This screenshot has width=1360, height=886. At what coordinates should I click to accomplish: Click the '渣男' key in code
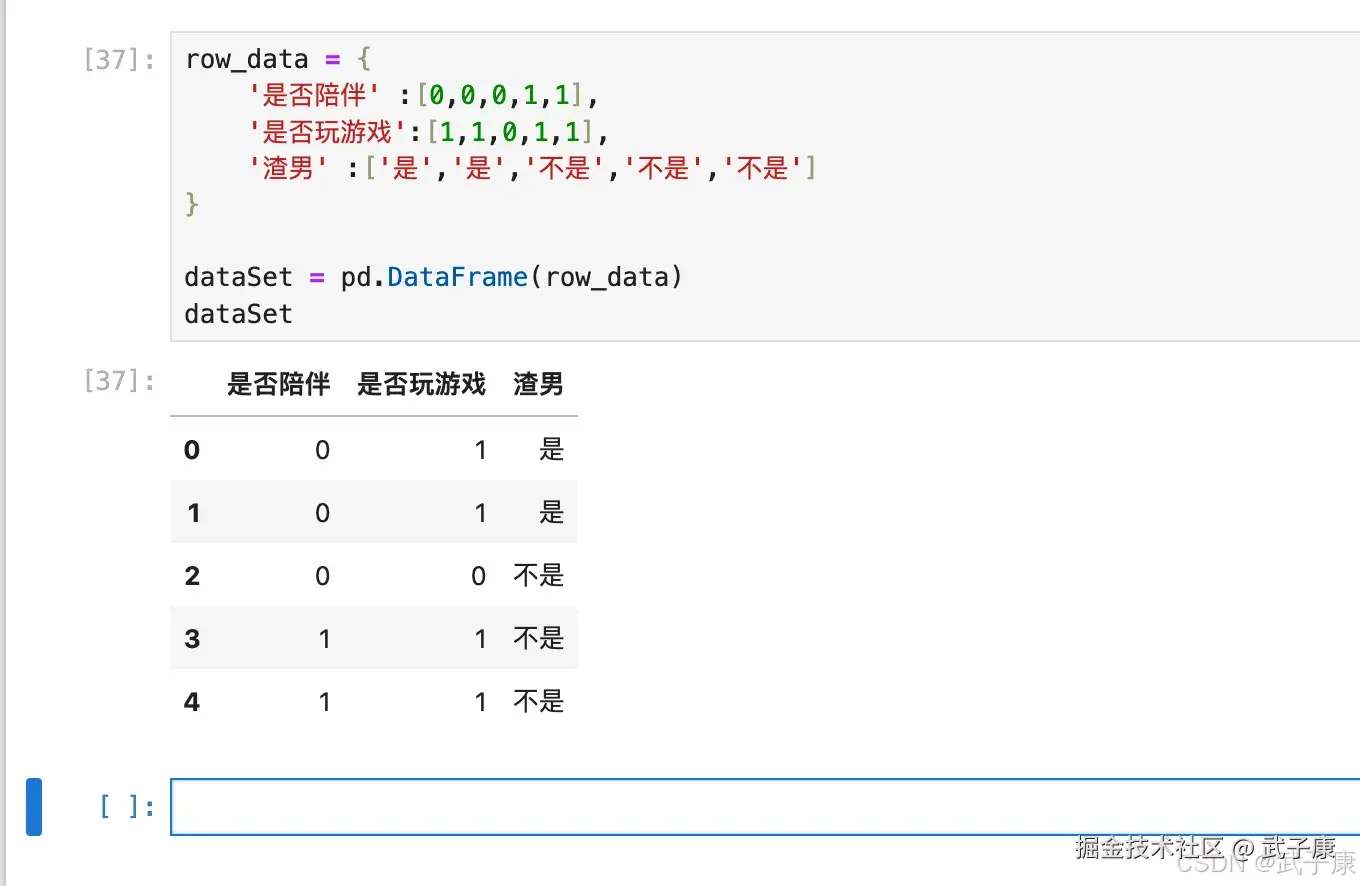click(x=289, y=168)
